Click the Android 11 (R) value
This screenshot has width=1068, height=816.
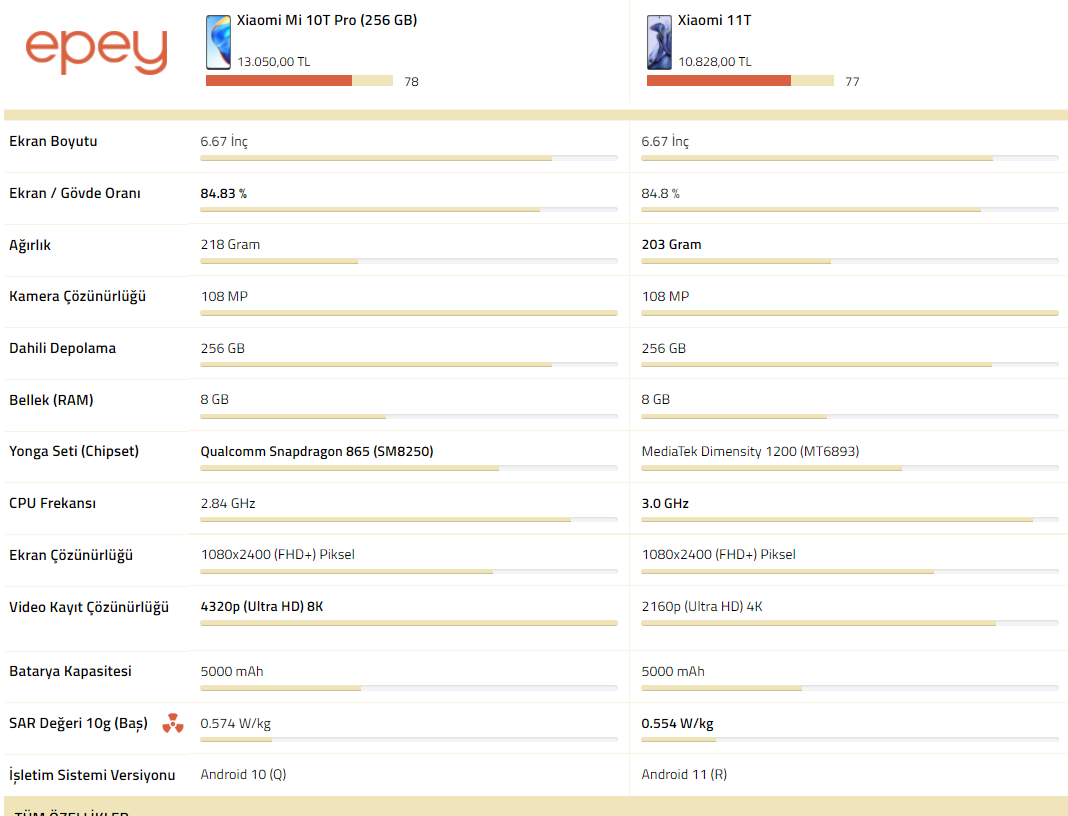point(684,774)
